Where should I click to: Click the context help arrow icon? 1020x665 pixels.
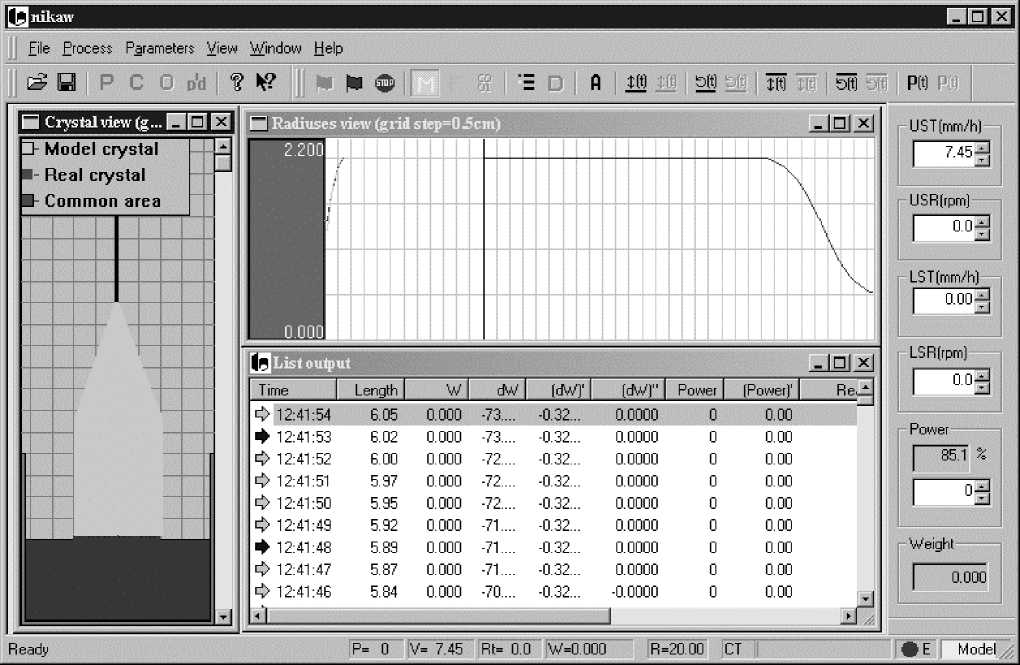266,83
